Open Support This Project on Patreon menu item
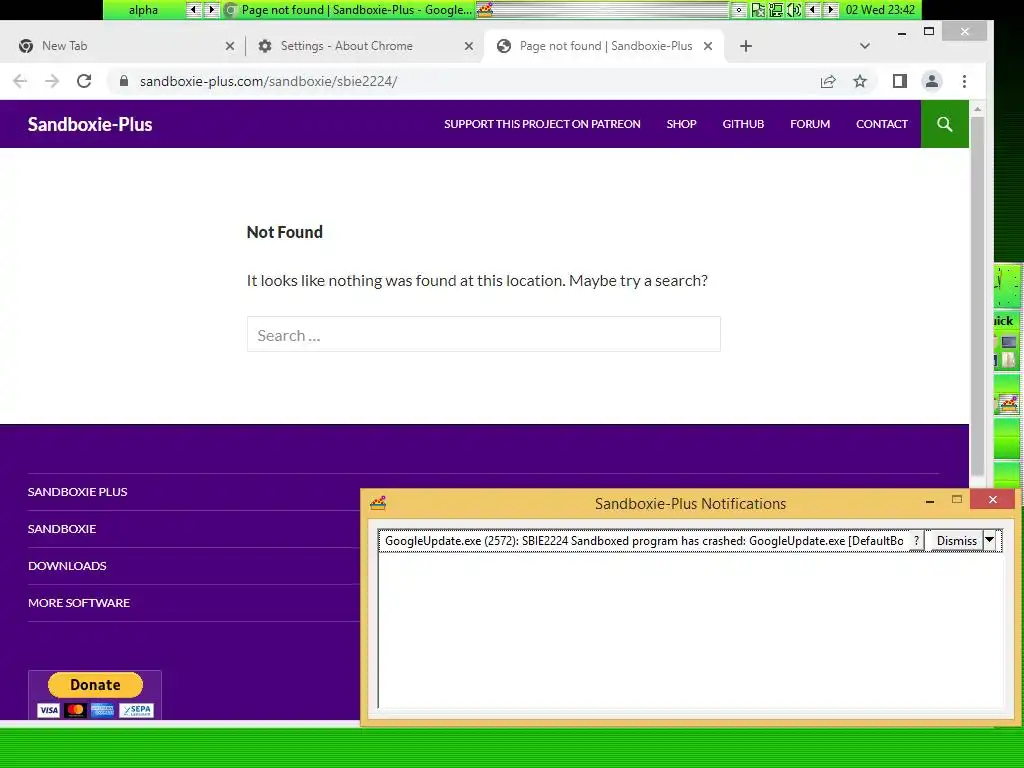 pos(542,124)
